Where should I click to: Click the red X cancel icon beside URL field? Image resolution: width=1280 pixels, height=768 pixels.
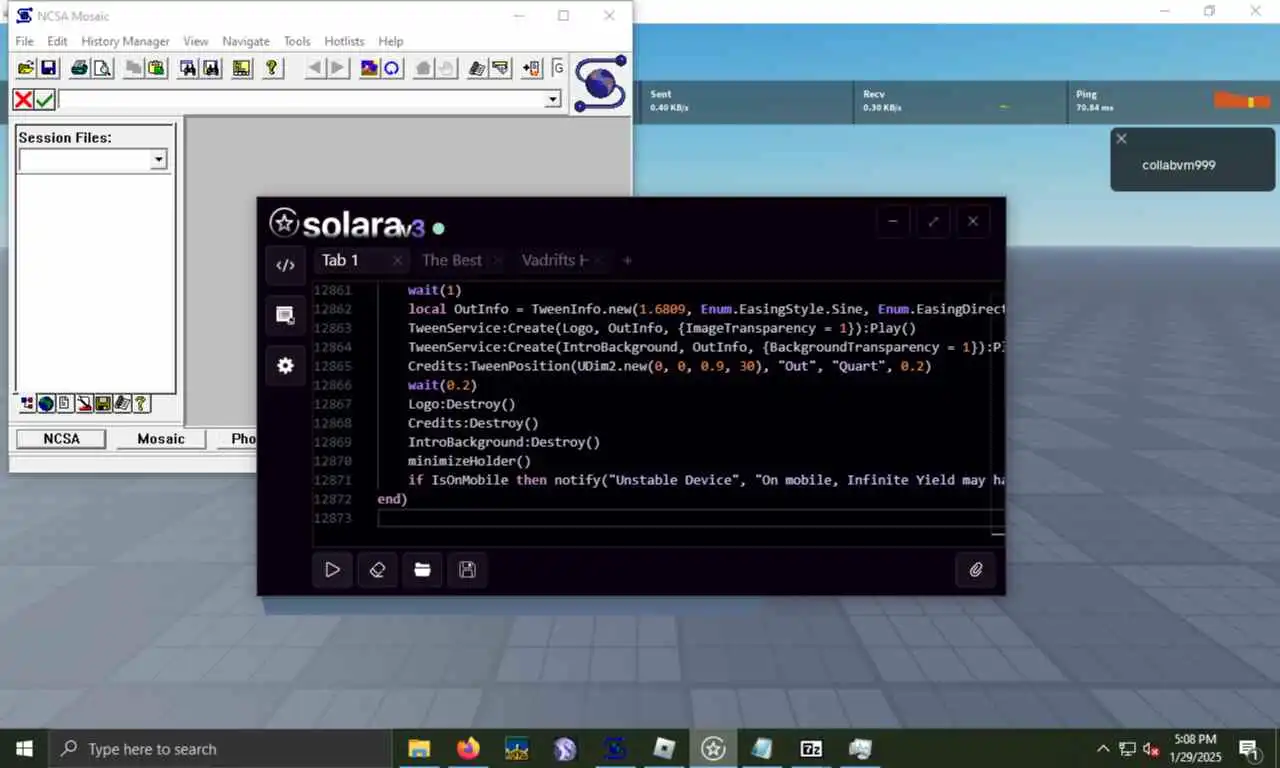(22, 99)
